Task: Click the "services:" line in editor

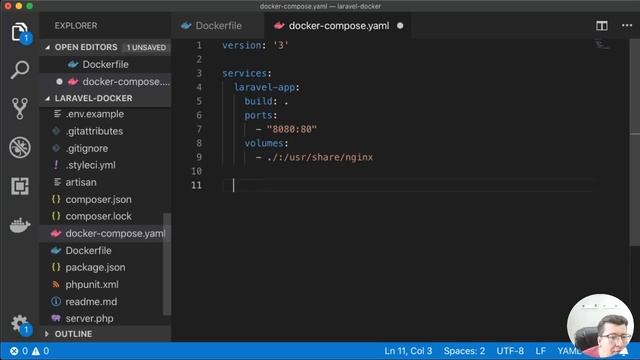Action: coord(247,73)
